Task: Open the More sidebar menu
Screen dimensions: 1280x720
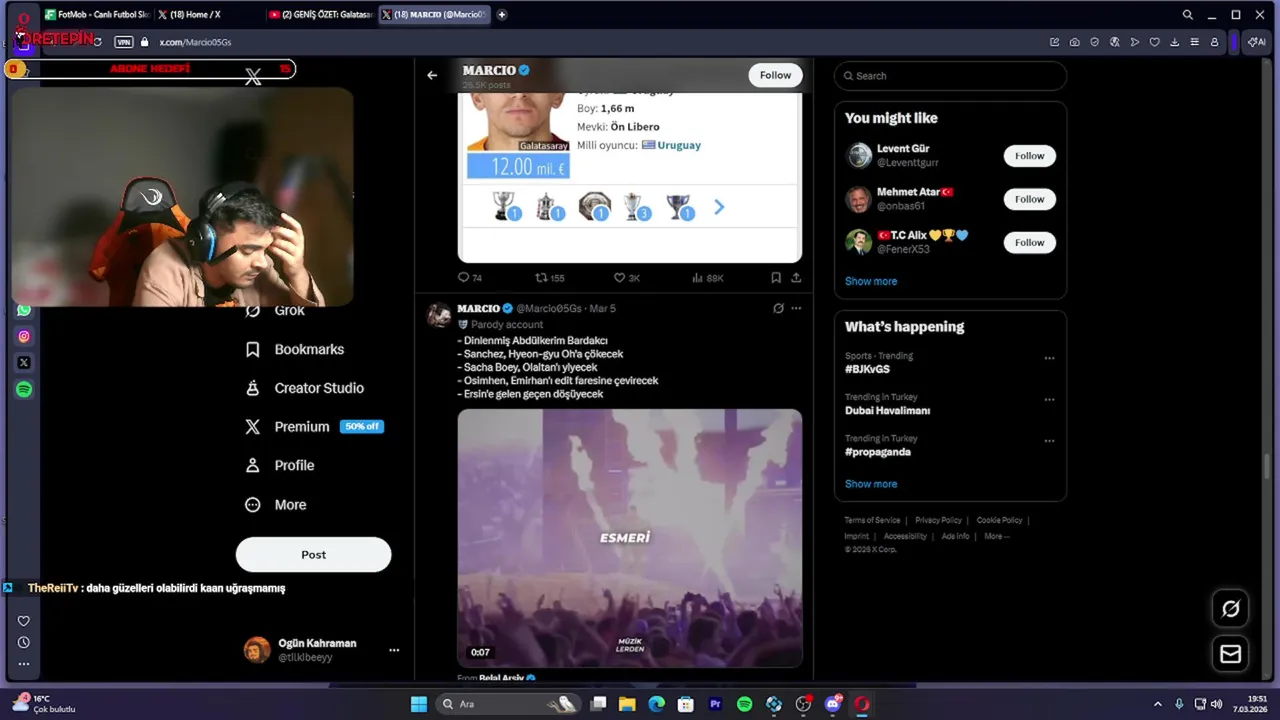Action: pyautogui.click(x=276, y=505)
